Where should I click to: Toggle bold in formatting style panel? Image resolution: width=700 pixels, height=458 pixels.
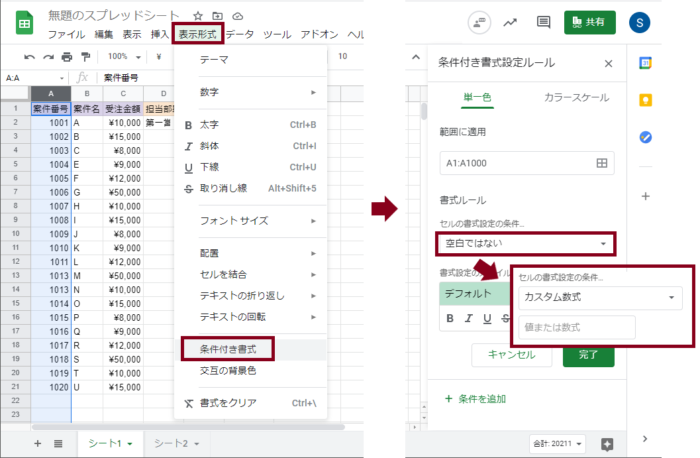click(x=450, y=319)
